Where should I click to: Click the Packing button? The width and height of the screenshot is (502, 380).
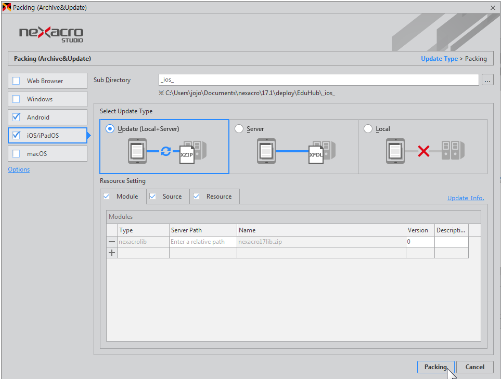(x=436, y=367)
